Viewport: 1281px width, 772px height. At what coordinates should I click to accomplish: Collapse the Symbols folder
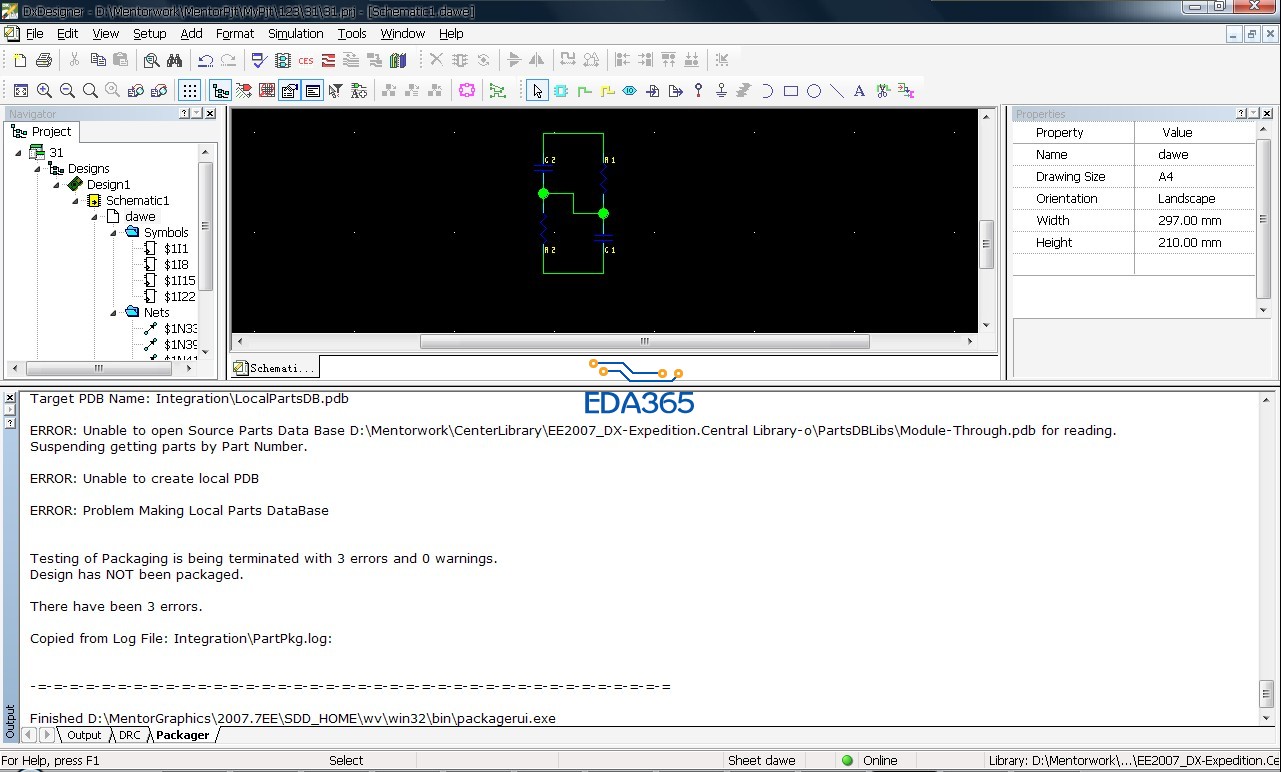114,233
